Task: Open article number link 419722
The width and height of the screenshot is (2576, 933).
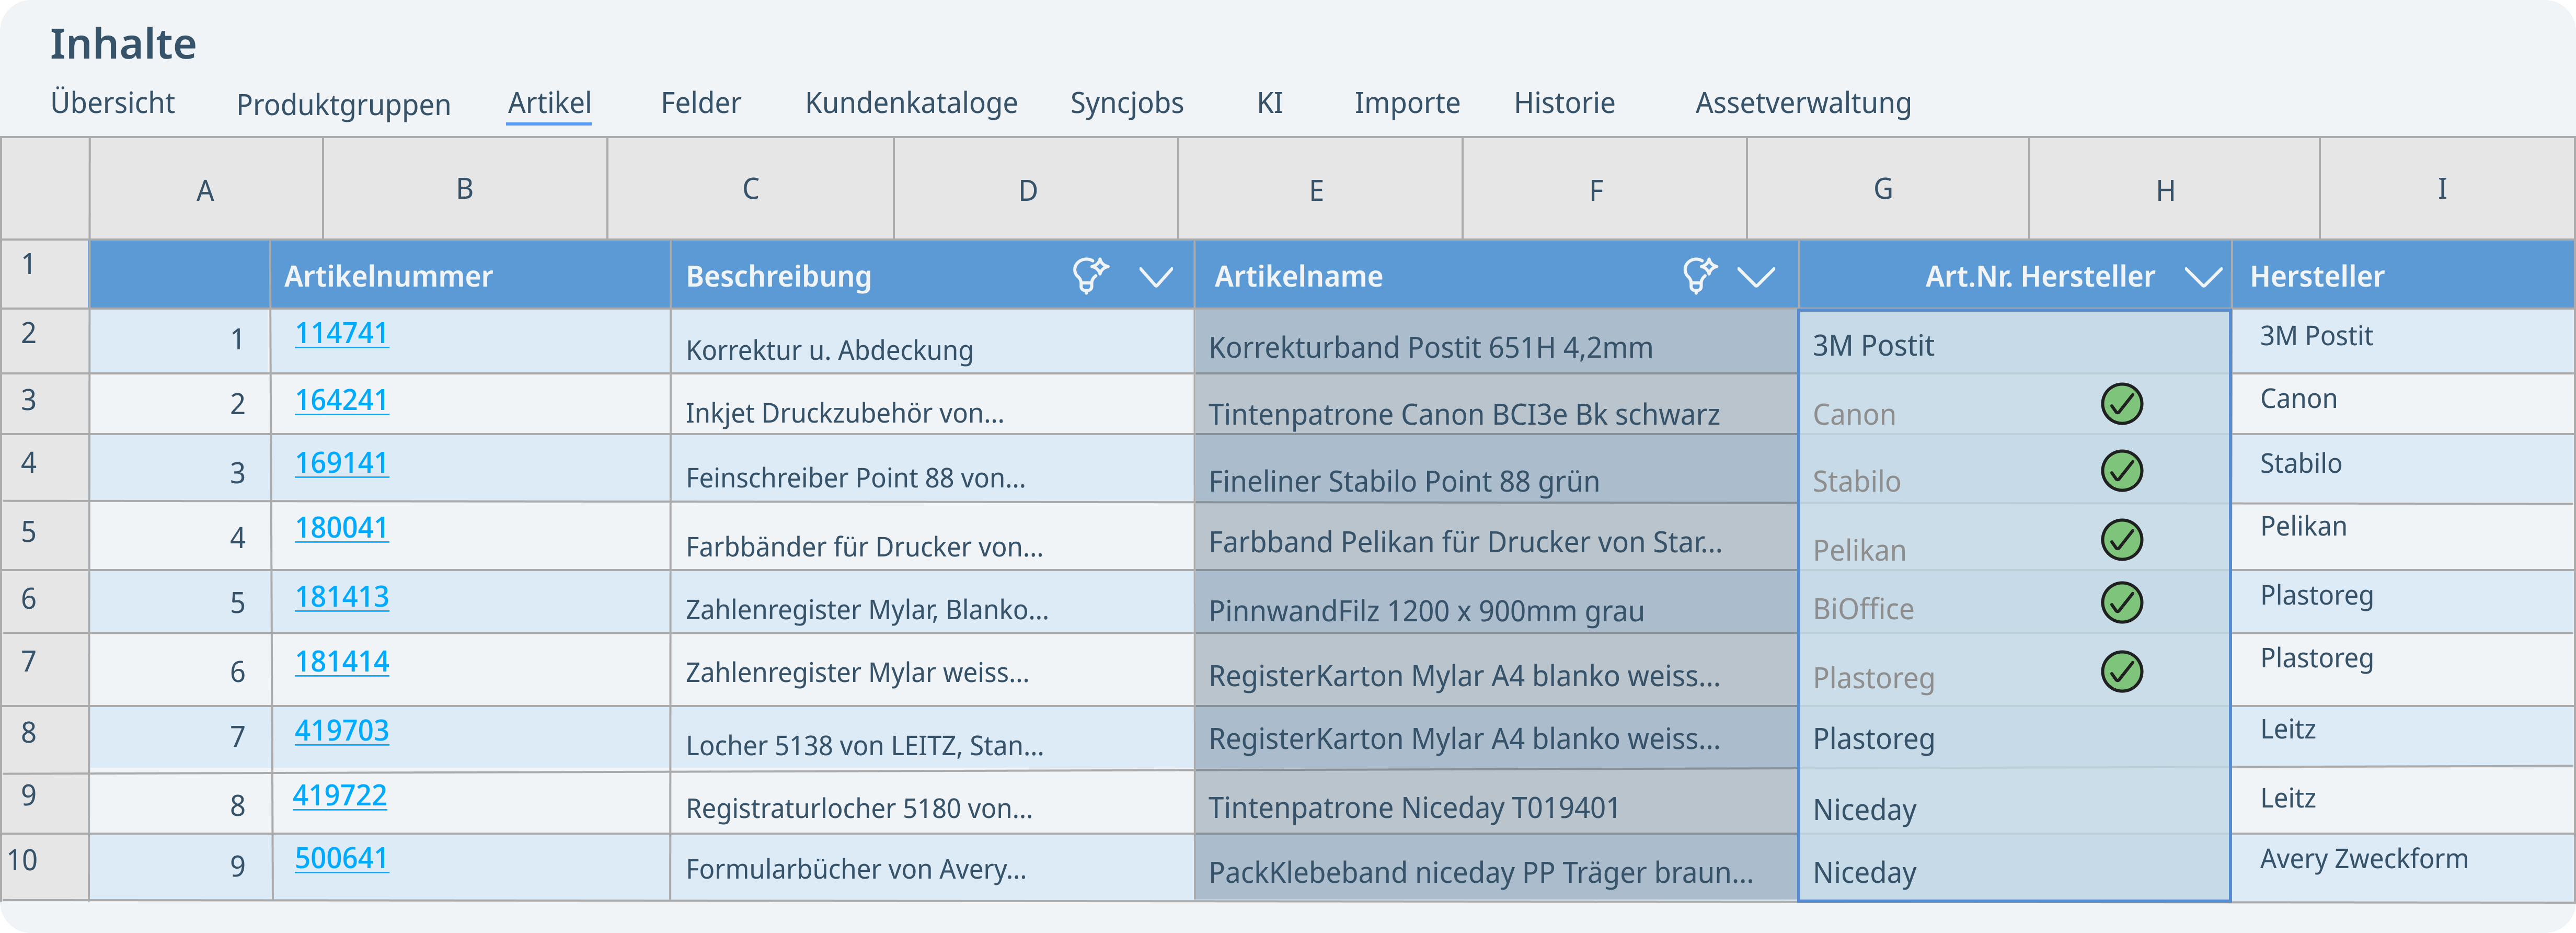Action: coord(339,796)
